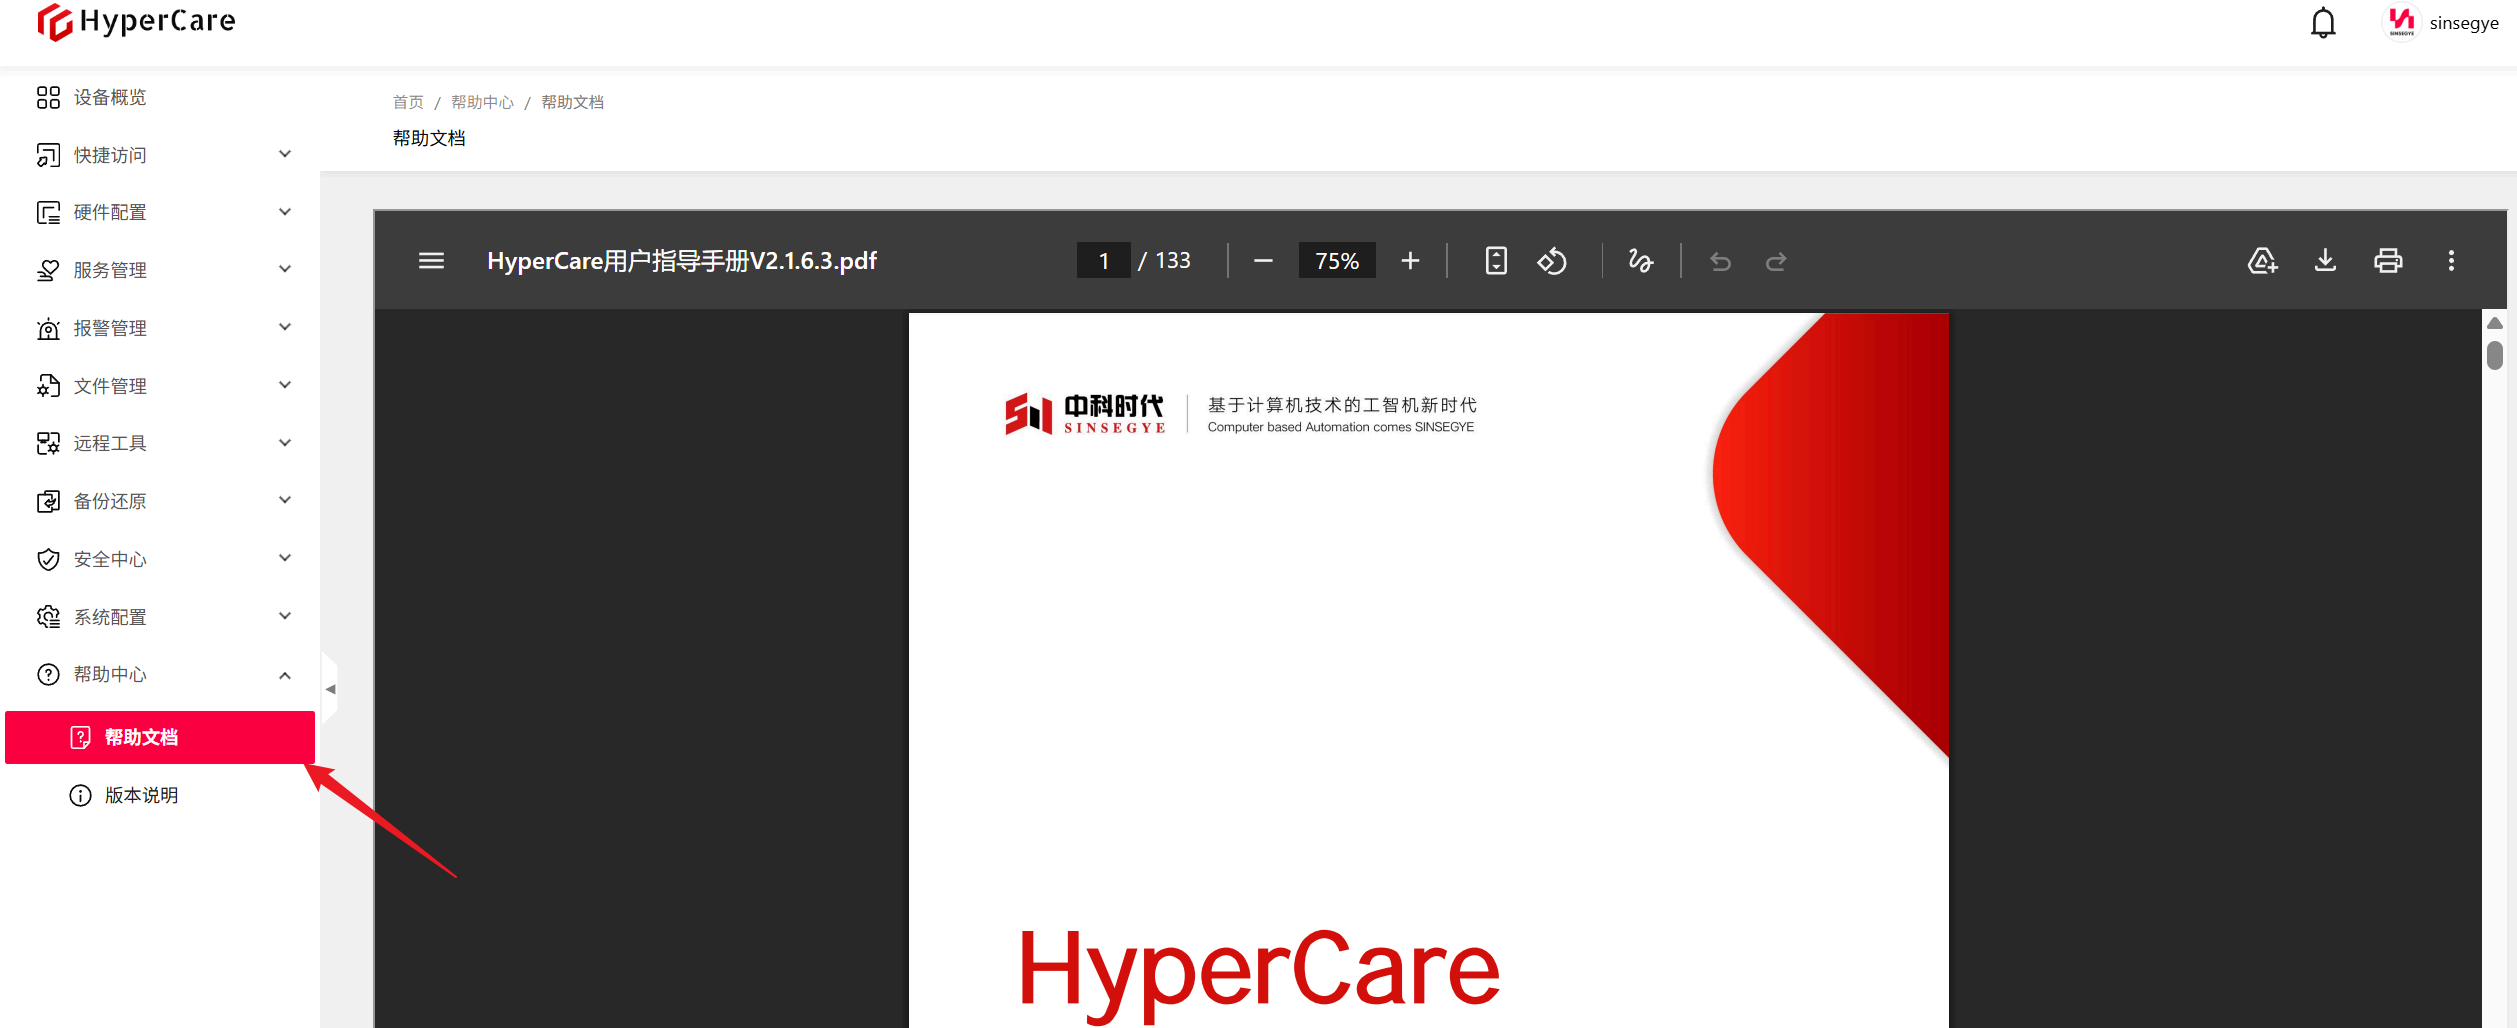Open the sinsegye user avatar

2401,22
